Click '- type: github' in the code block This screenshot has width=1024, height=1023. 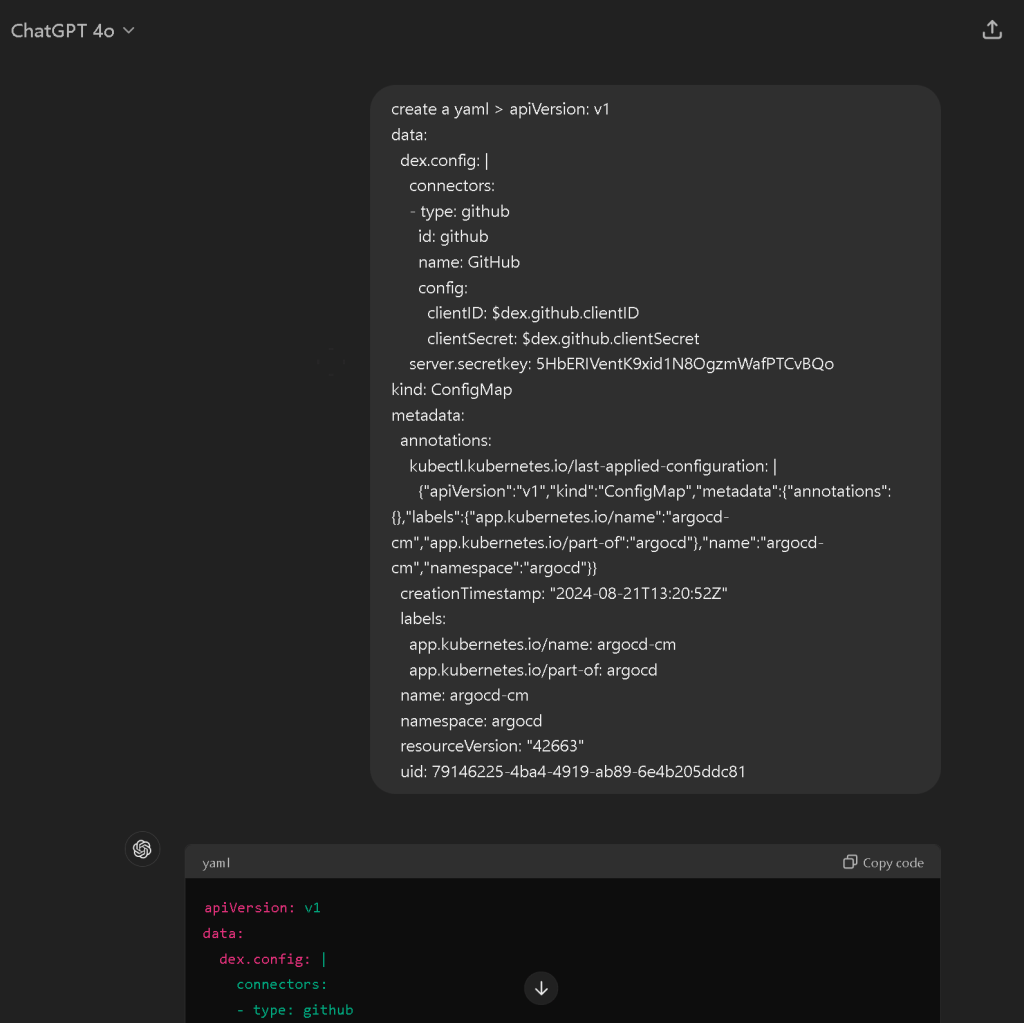tap(295, 1010)
